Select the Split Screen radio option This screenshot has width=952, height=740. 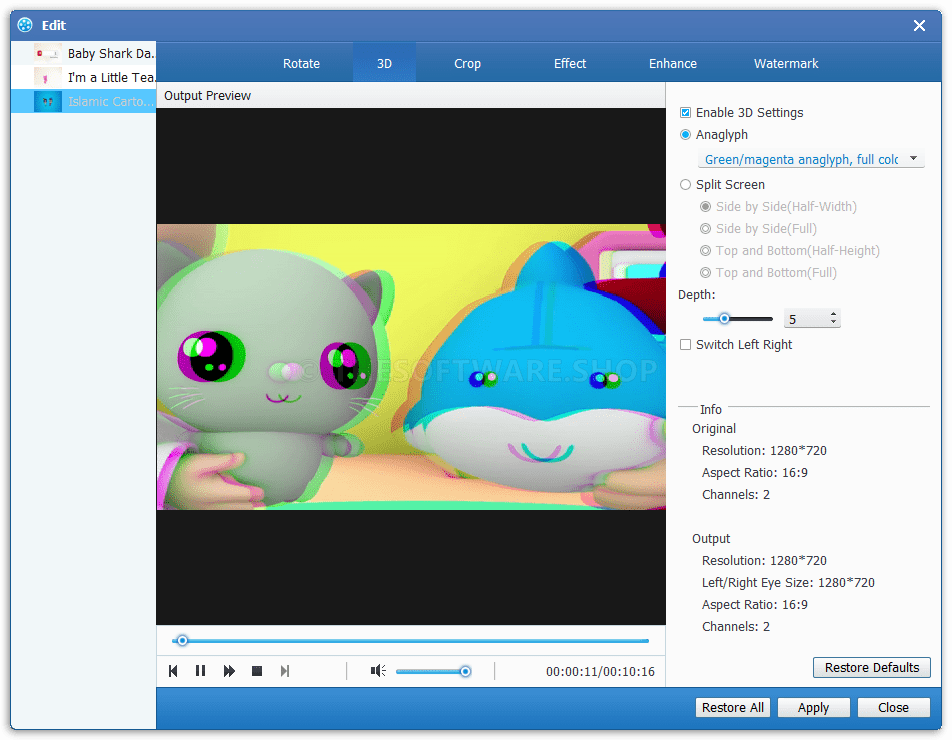685,185
